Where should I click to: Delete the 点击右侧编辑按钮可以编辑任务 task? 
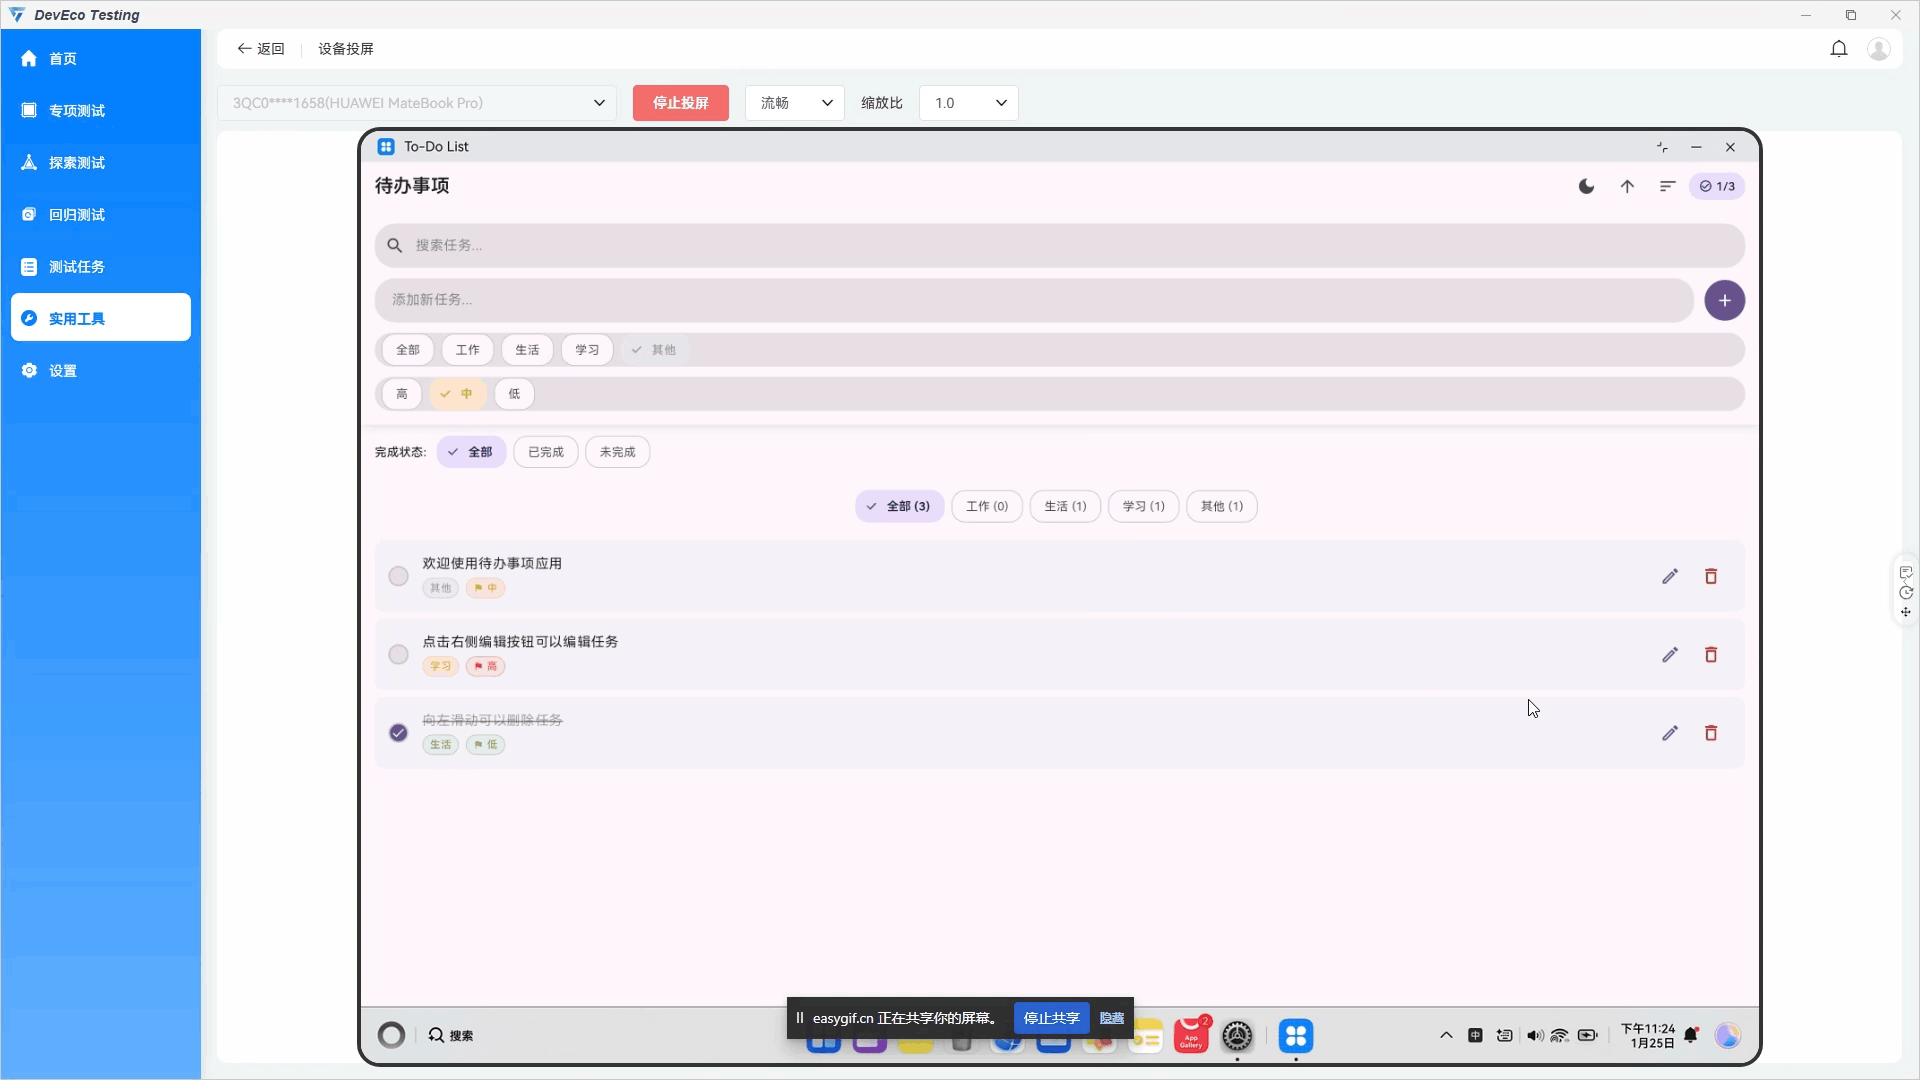pyautogui.click(x=1711, y=654)
